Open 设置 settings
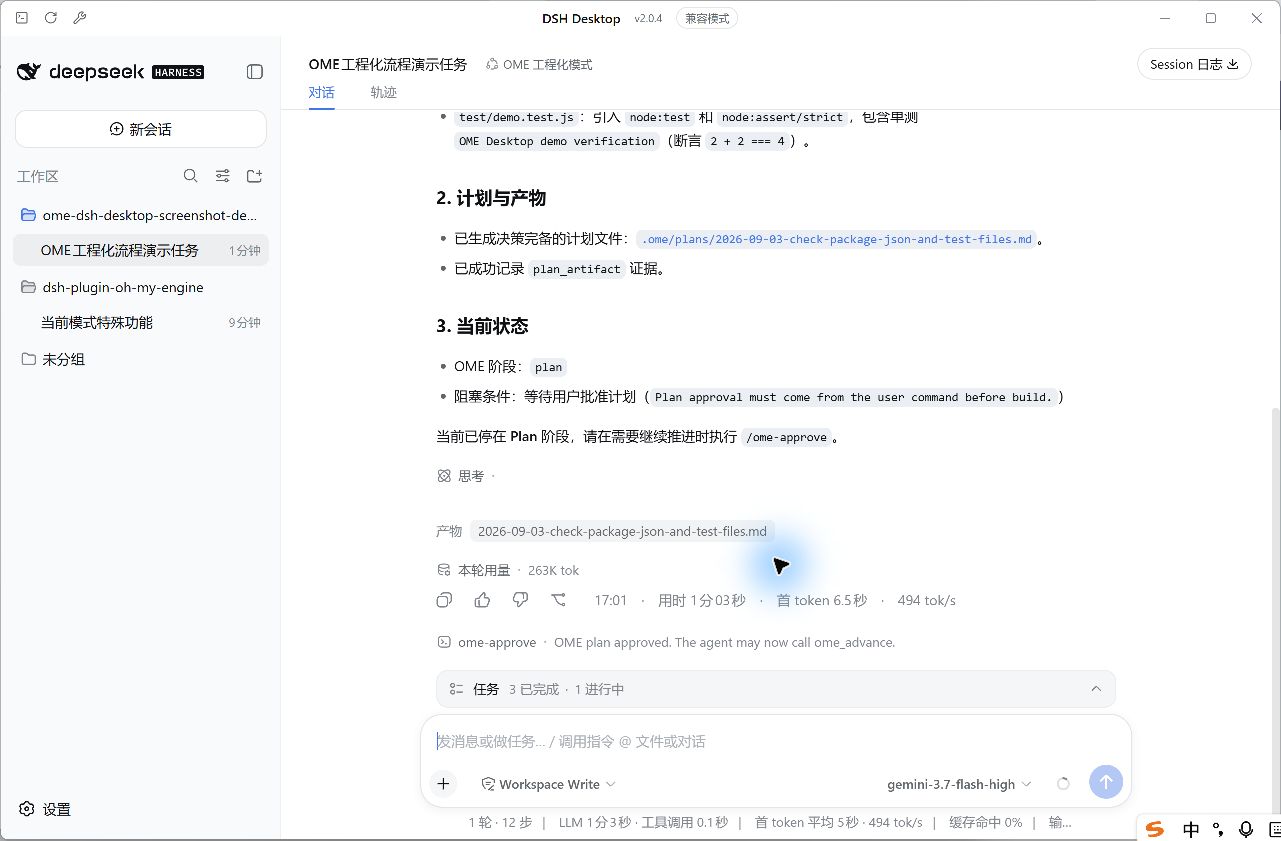 [46, 809]
